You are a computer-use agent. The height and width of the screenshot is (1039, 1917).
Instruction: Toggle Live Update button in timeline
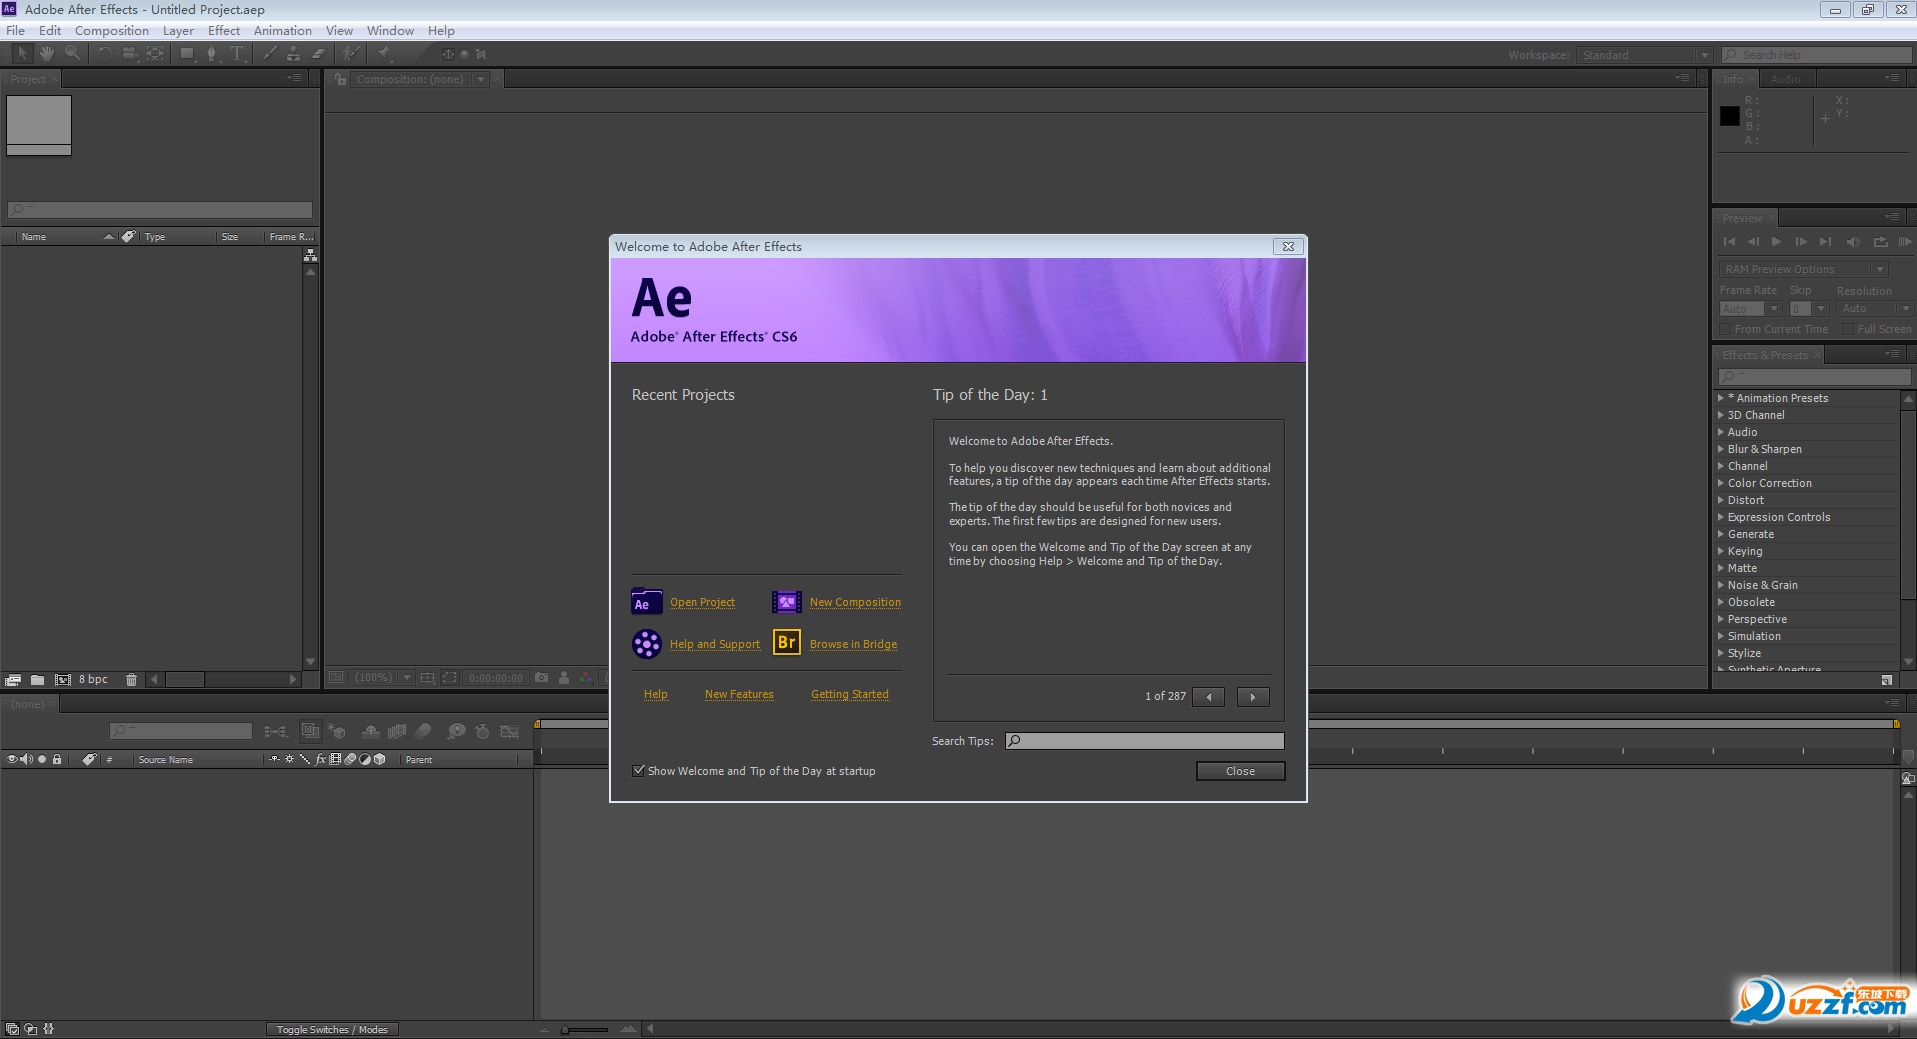coord(310,732)
